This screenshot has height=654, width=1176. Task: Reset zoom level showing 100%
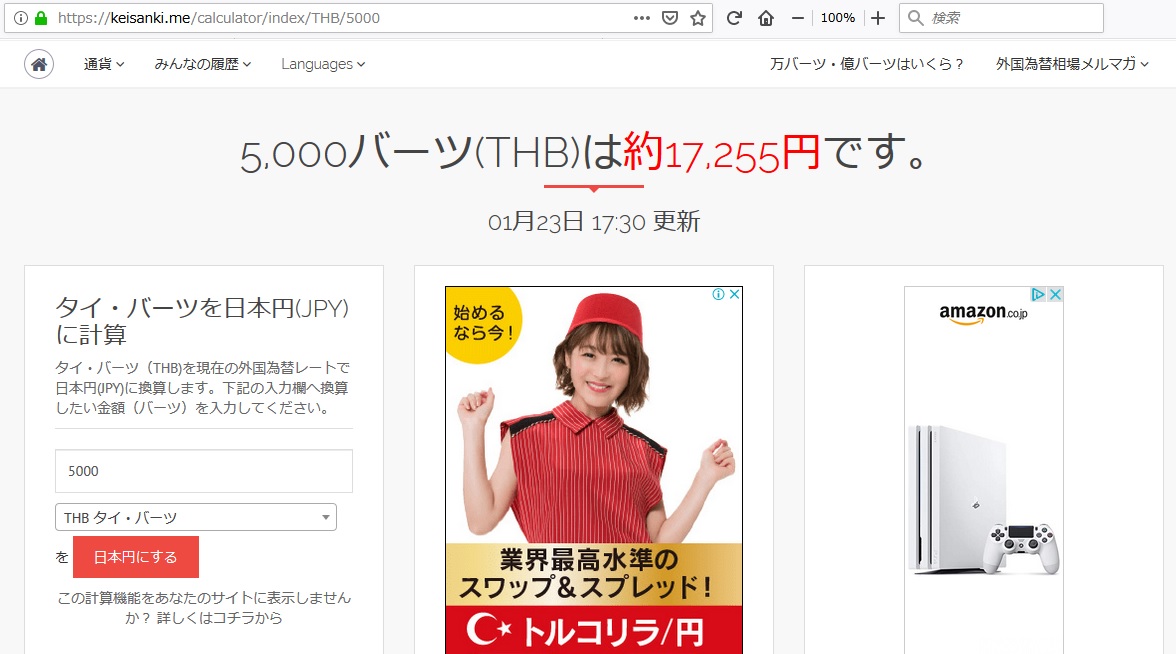(x=838, y=18)
